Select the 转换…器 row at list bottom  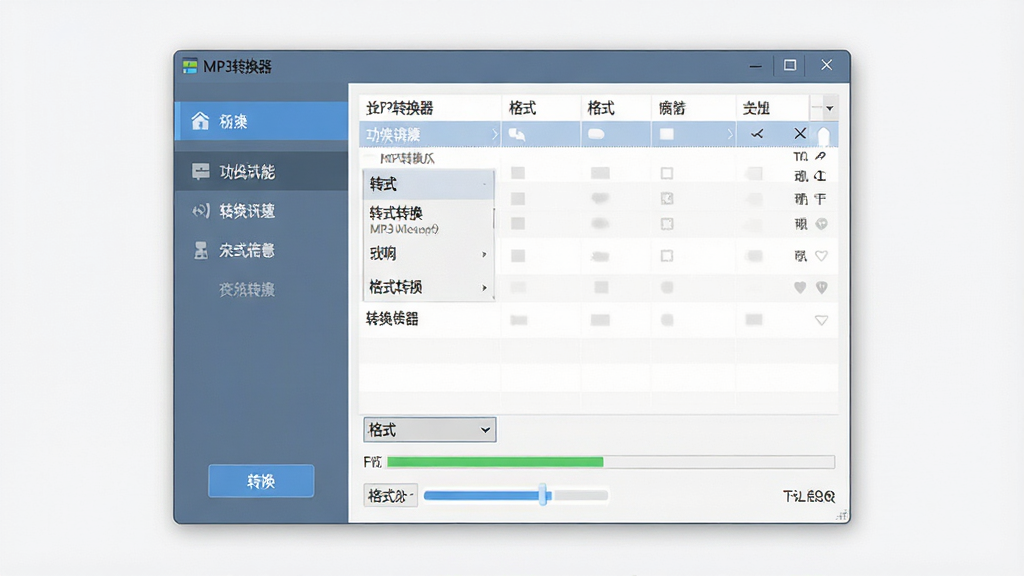(598, 319)
